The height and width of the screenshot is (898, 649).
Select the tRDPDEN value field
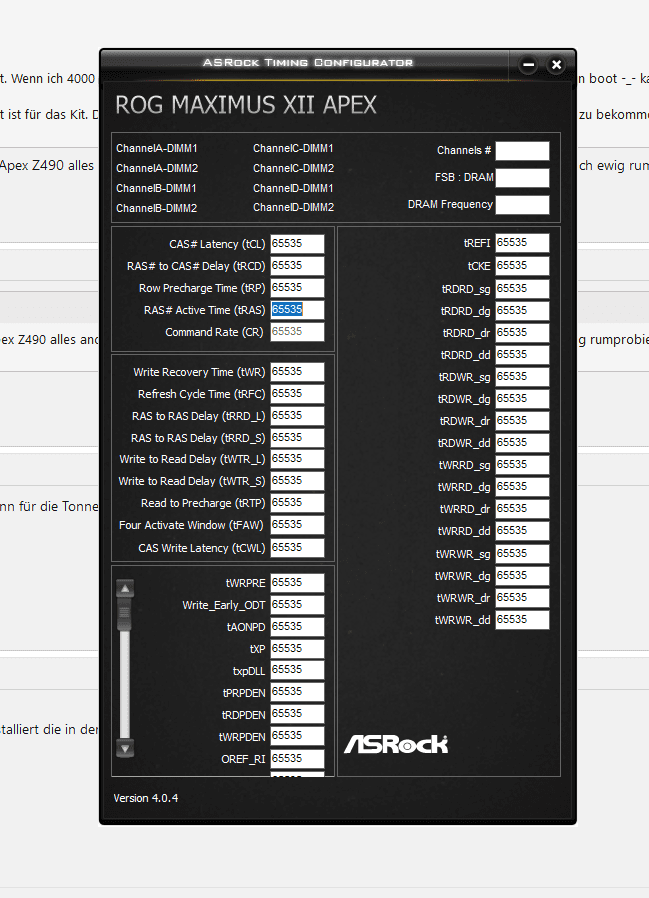coord(297,714)
